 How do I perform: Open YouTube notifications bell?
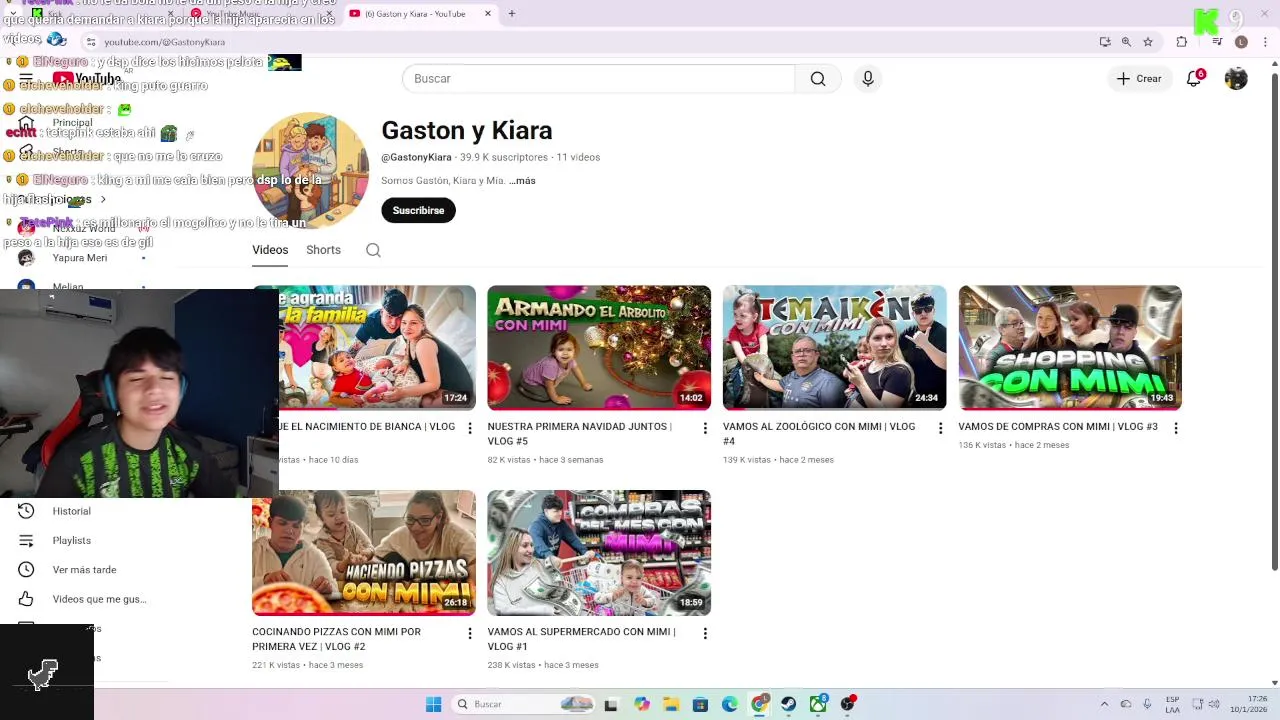1194,79
